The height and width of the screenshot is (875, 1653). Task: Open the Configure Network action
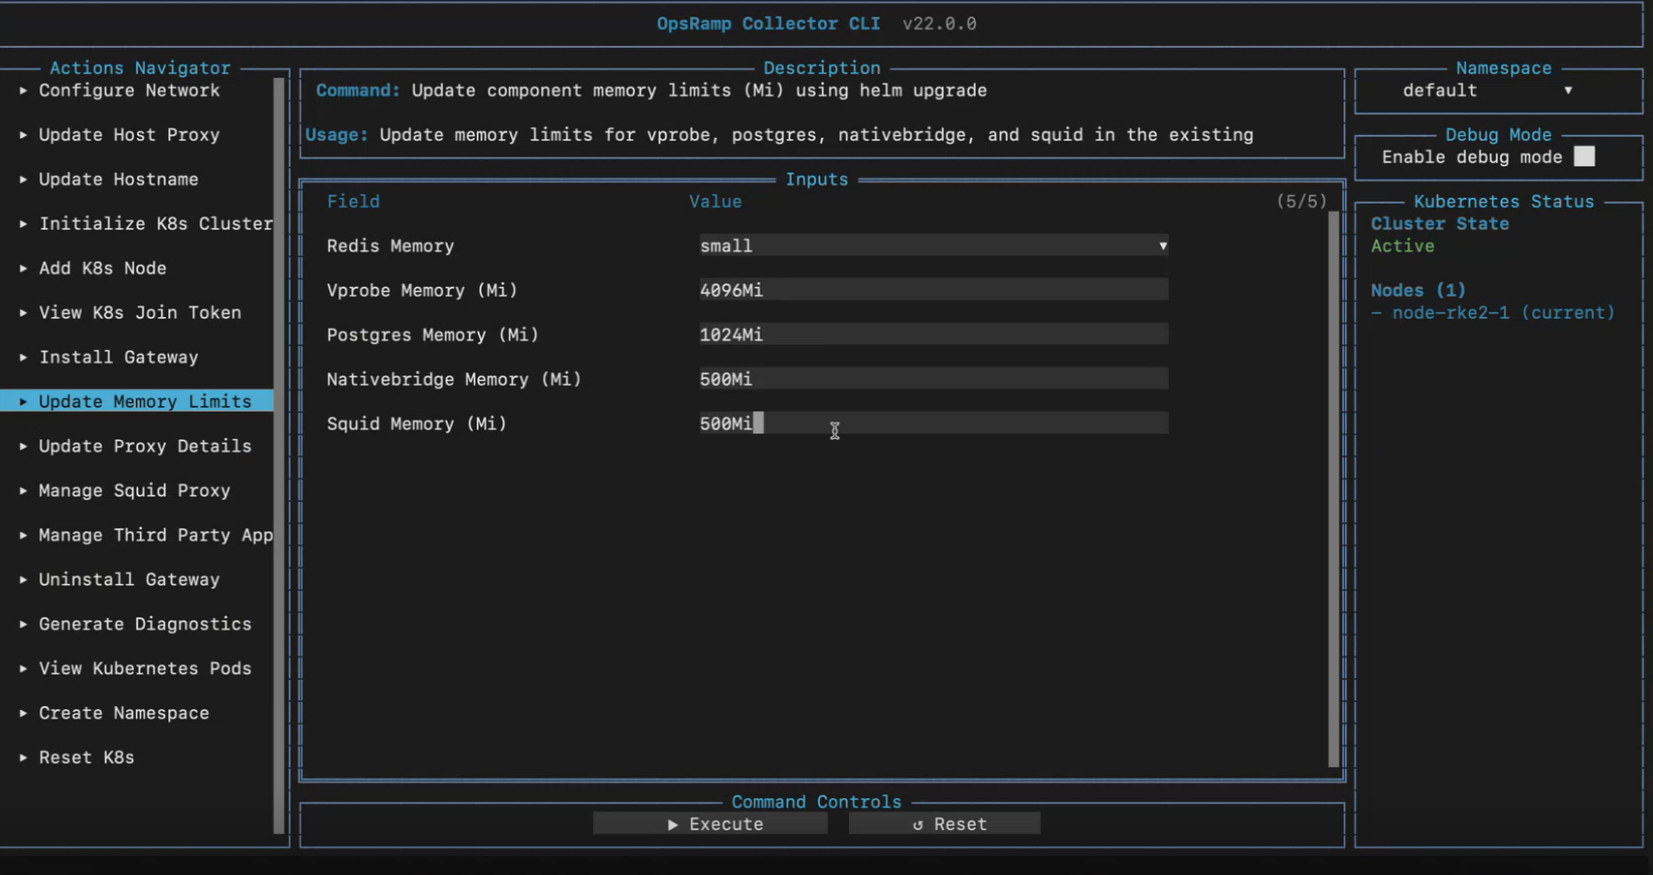pos(129,90)
